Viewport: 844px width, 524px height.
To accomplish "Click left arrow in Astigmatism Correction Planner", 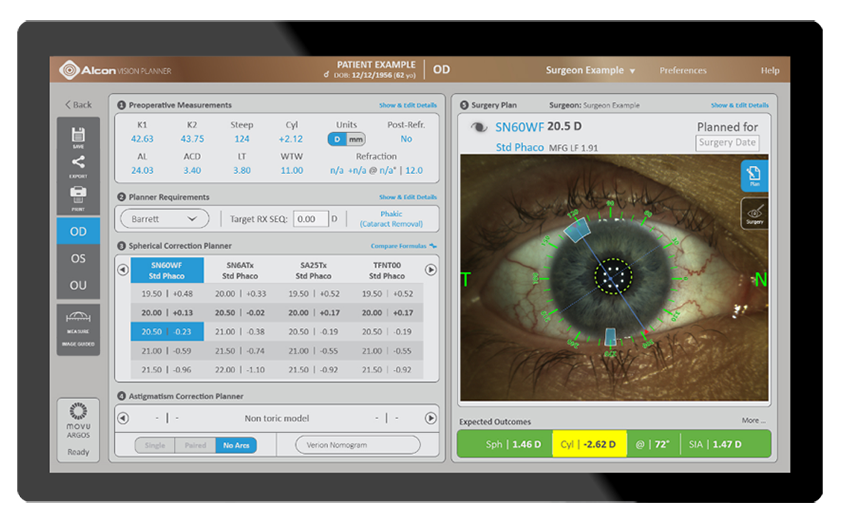I will (x=123, y=418).
